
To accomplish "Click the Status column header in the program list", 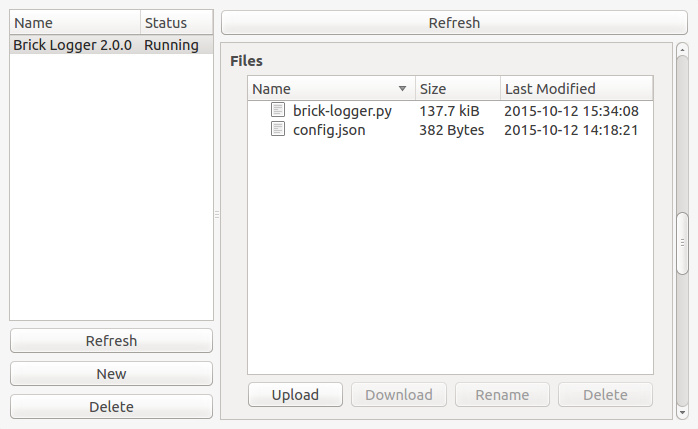I will point(177,23).
